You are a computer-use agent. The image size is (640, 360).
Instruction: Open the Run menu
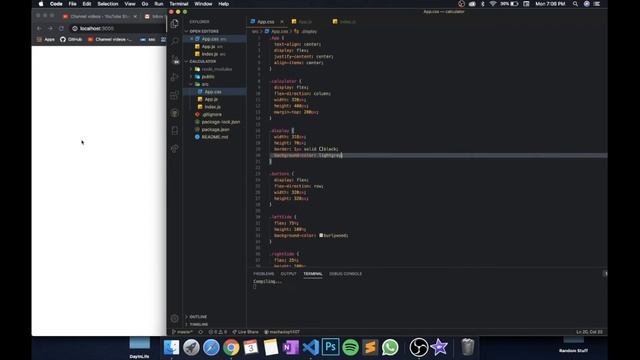(x=159, y=4)
